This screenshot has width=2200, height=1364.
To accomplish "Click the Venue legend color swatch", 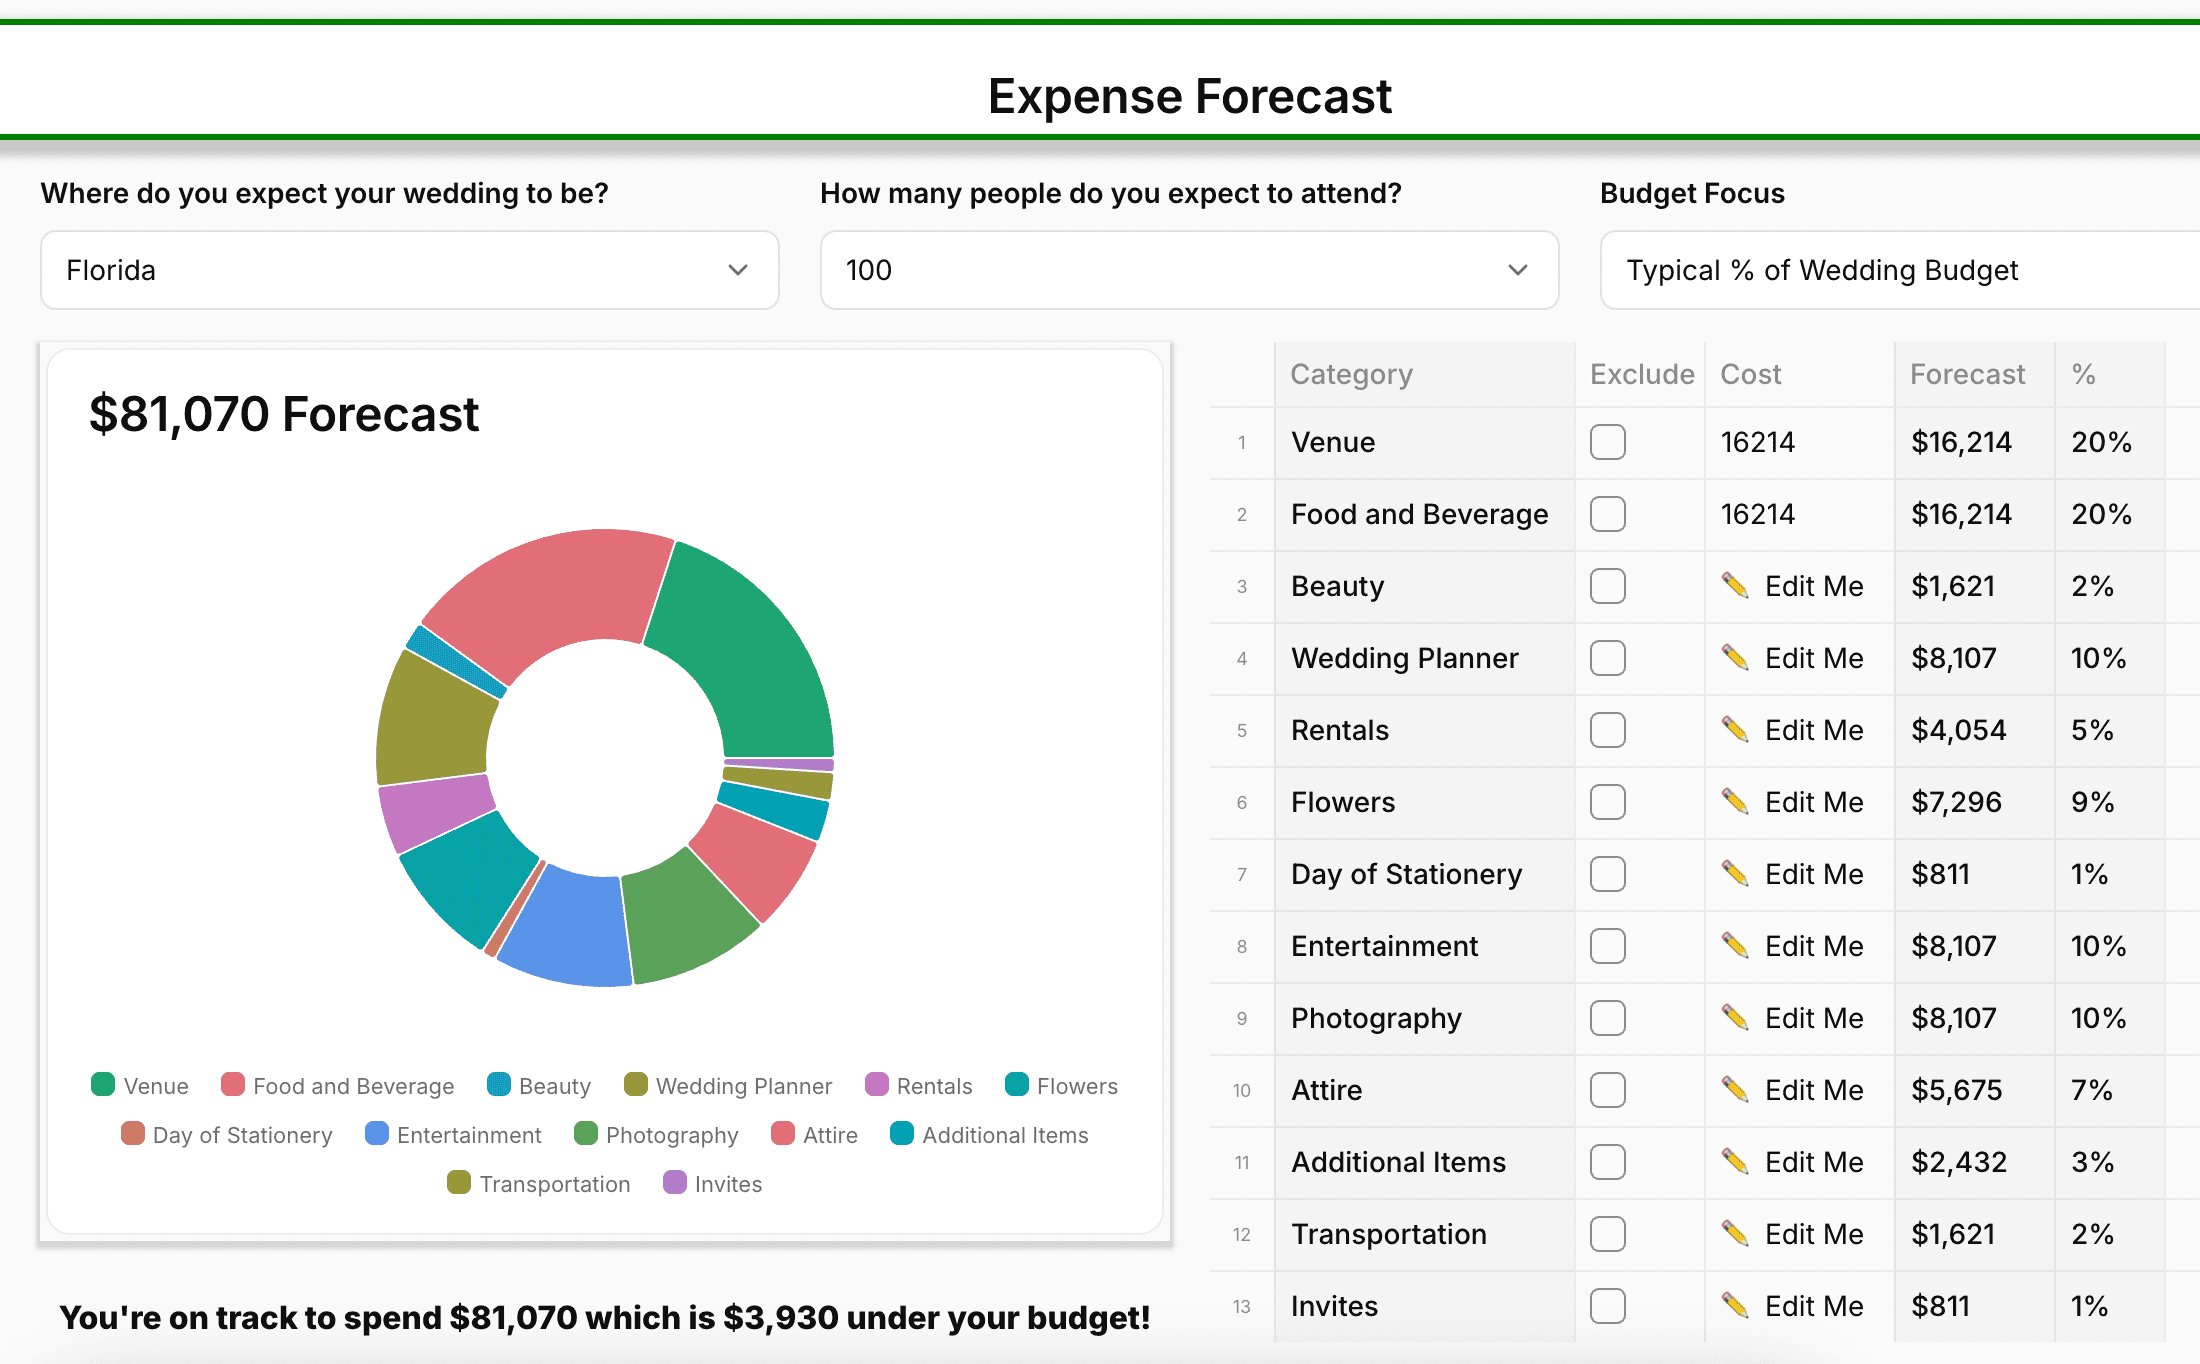I will [103, 1085].
